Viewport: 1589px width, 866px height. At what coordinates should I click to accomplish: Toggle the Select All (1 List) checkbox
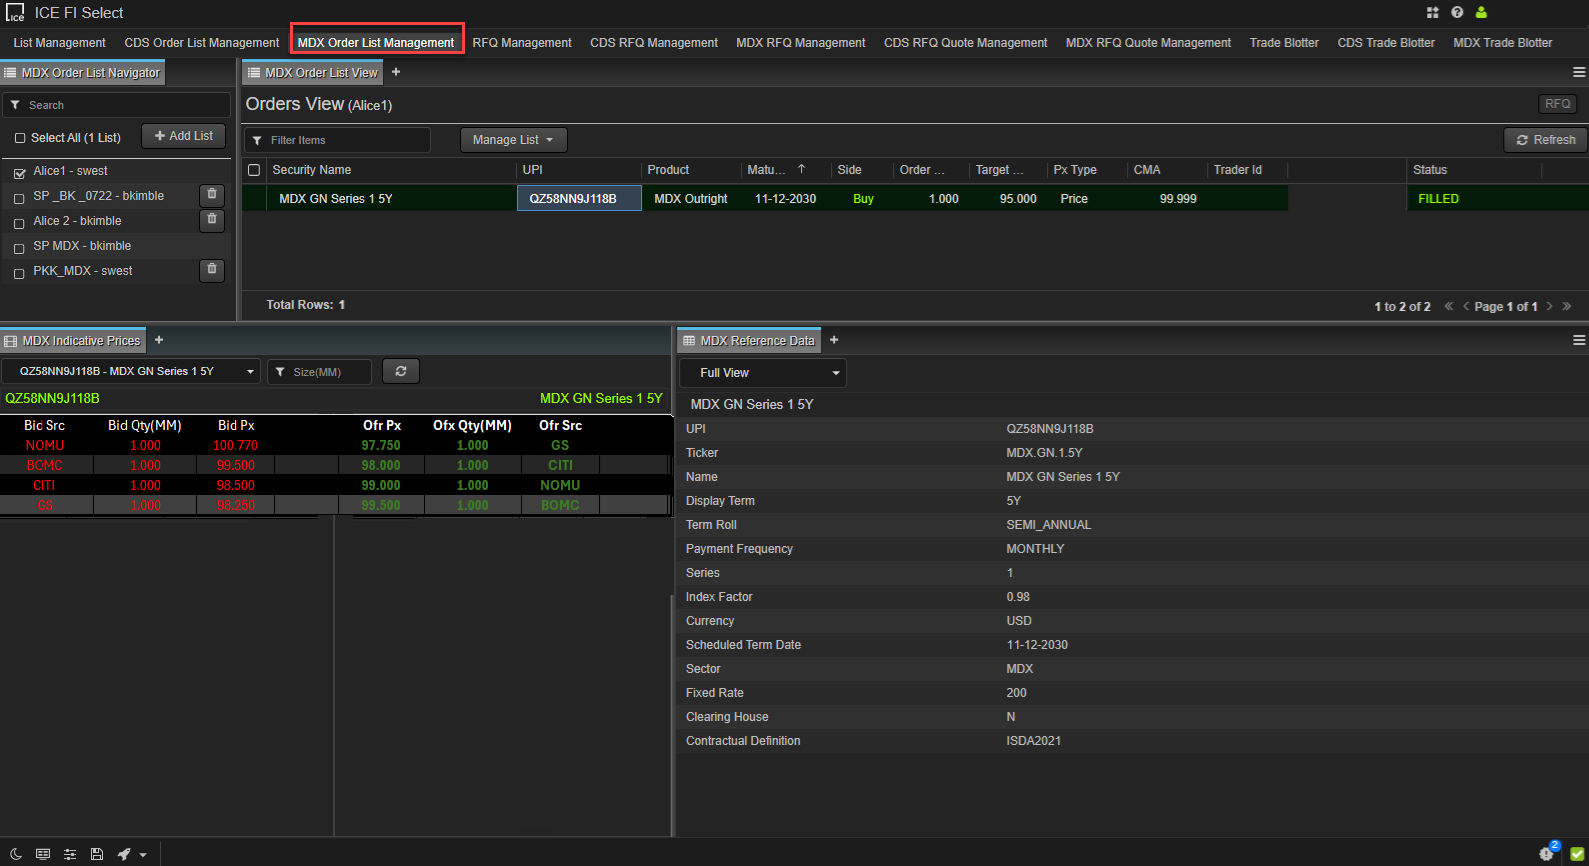coord(20,138)
